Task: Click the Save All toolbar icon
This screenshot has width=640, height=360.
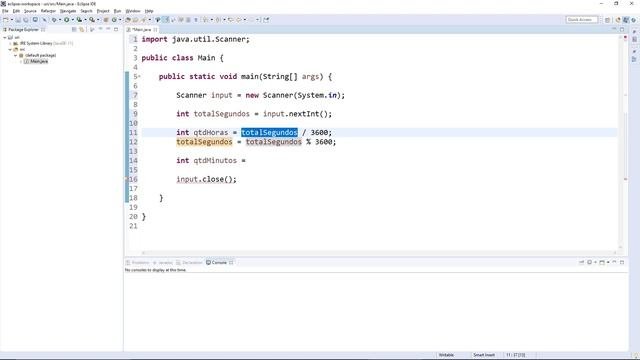Action: click(26, 20)
